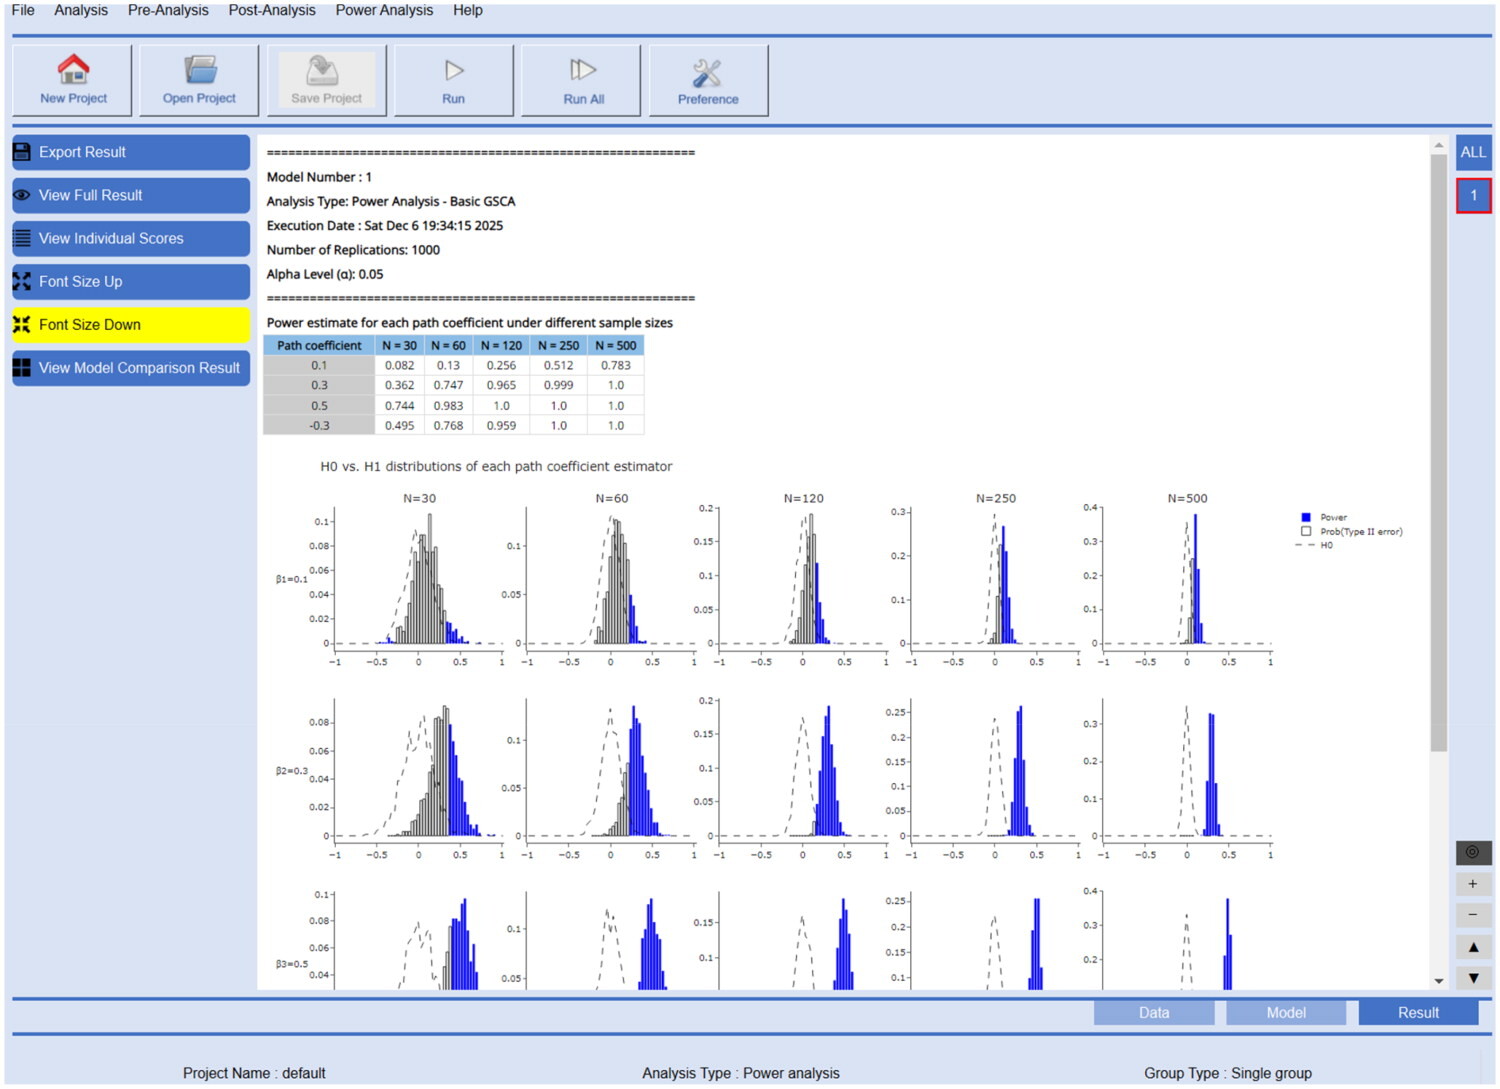The height and width of the screenshot is (1089, 1500).
Task: Open the Help menu
Action: [x=468, y=10]
